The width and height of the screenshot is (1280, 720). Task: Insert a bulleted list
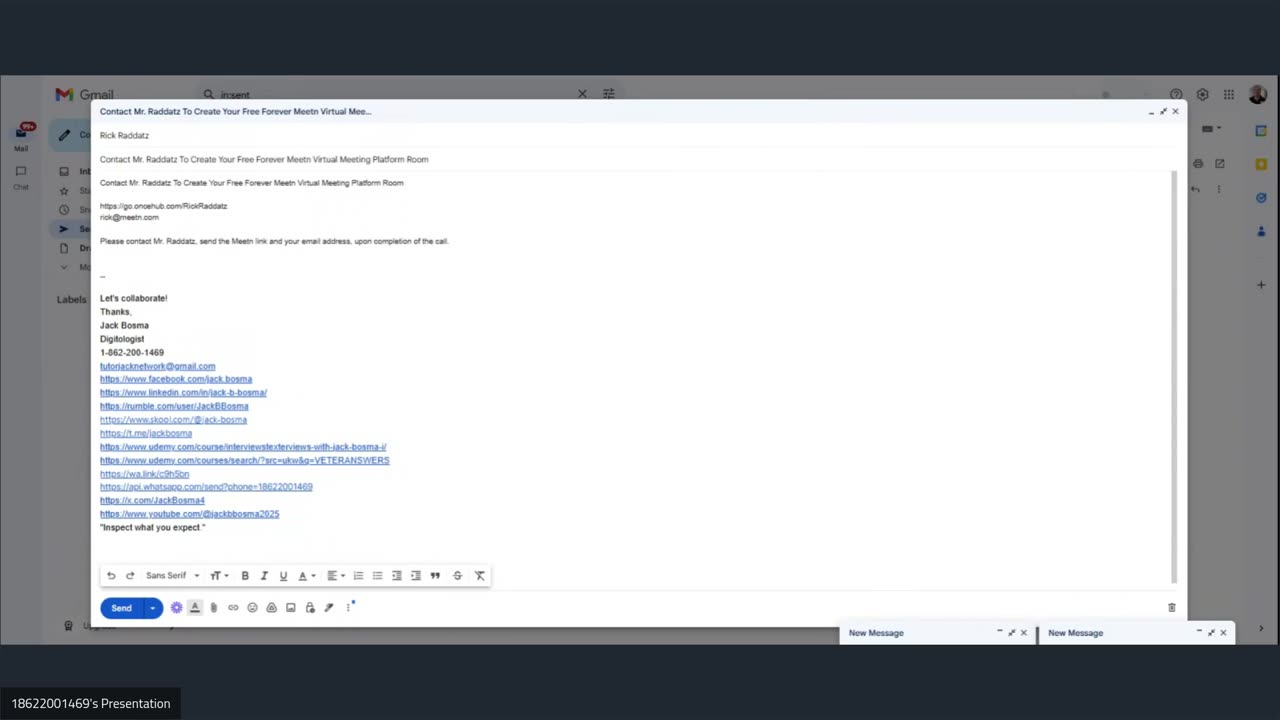(377, 576)
